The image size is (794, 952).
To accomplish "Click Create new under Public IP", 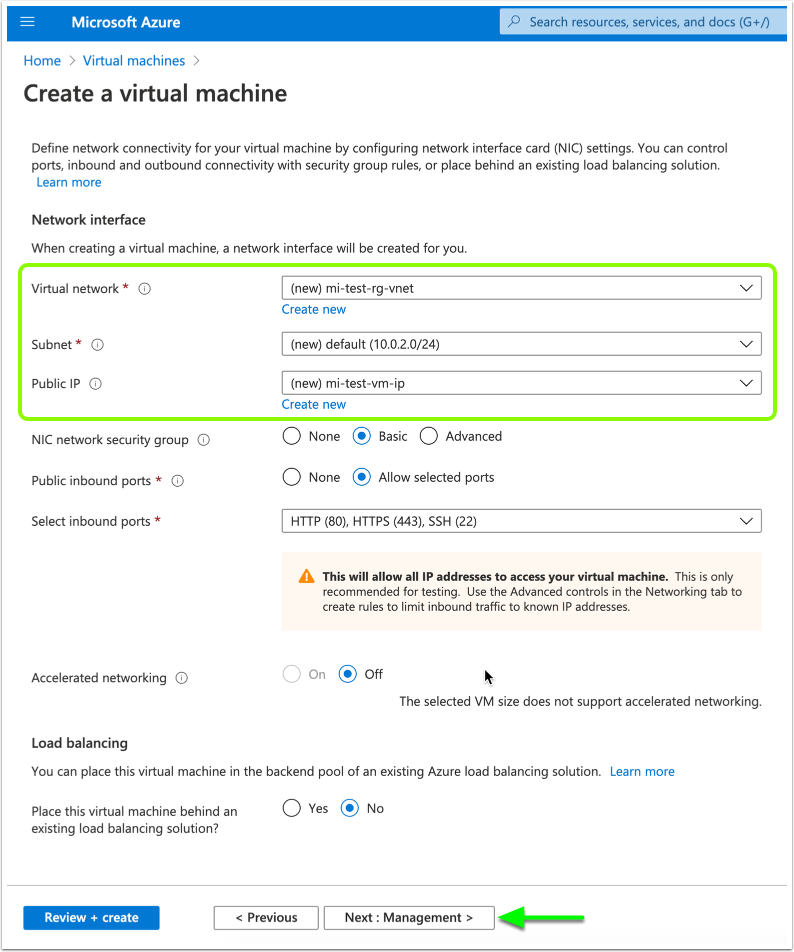I will click(x=314, y=405).
